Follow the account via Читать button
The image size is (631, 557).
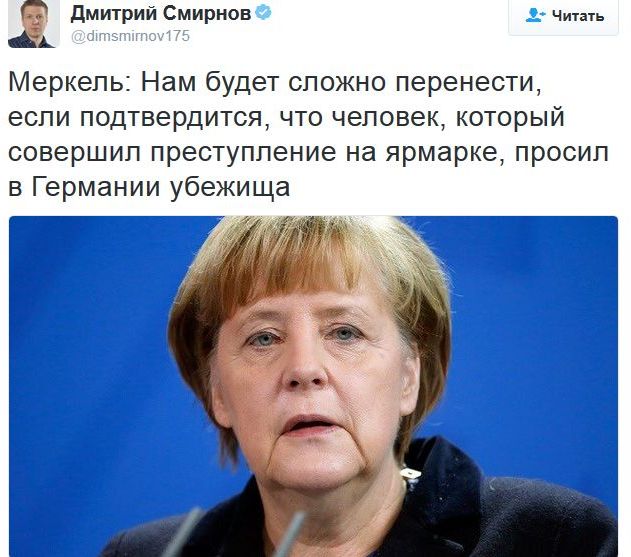click(x=563, y=16)
